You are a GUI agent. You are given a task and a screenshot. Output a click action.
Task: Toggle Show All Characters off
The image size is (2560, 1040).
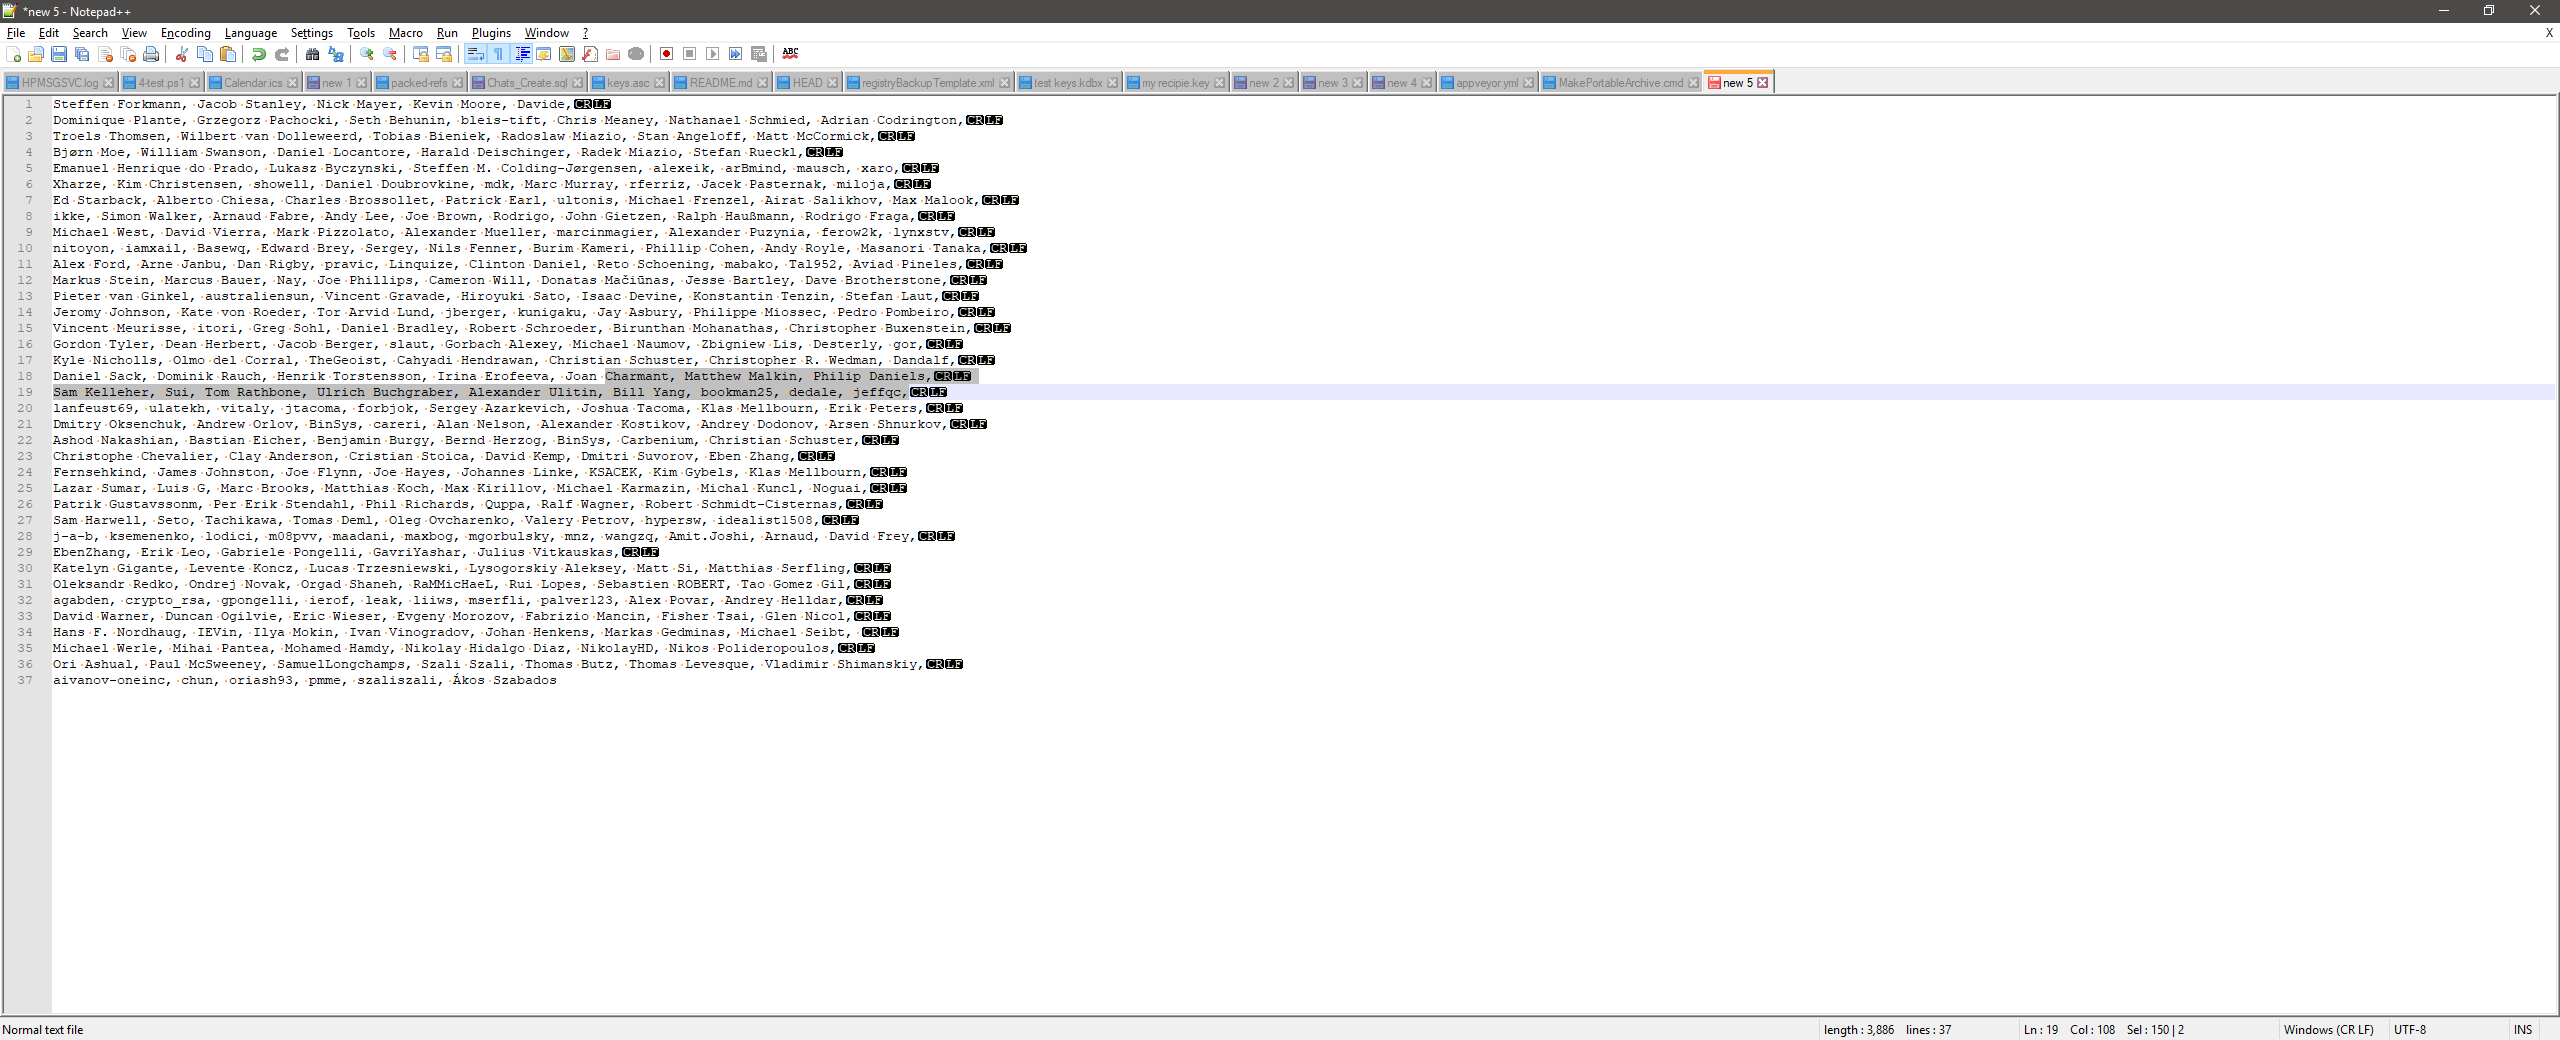click(500, 54)
